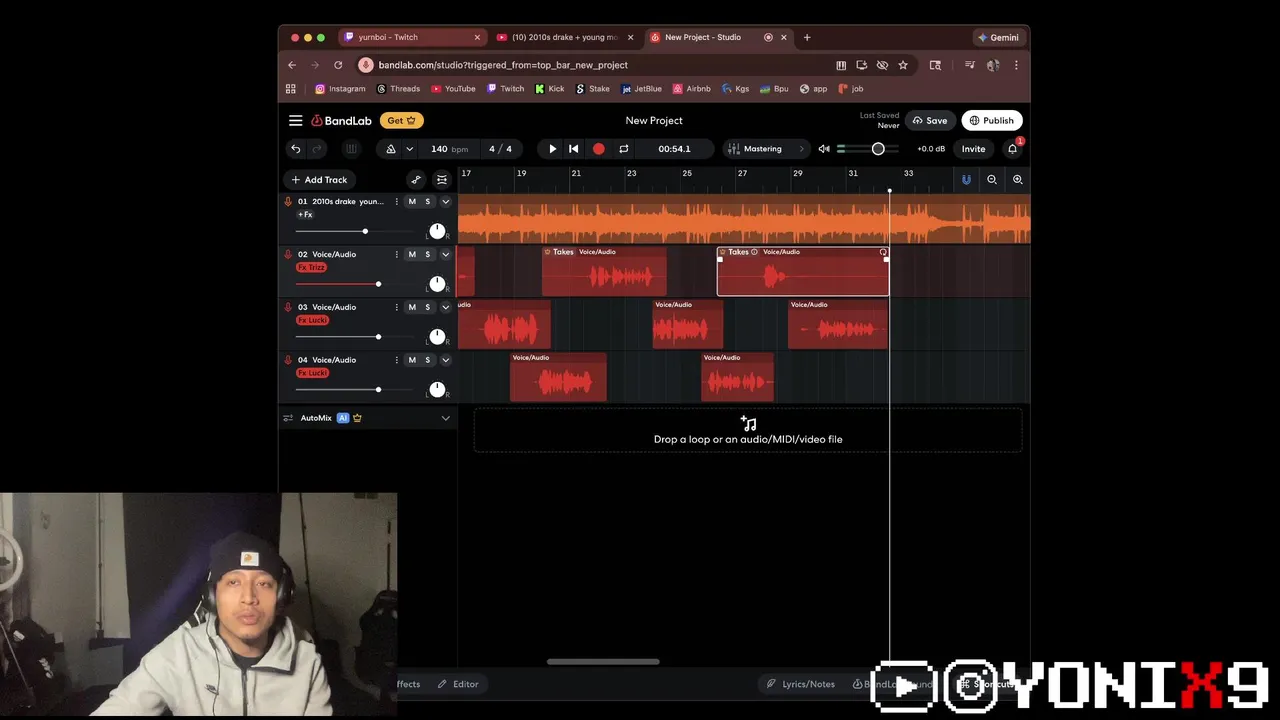Open the Editor tab
Image resolution: width=1280 pixels, height=720 pixels.
pos(458,684)
